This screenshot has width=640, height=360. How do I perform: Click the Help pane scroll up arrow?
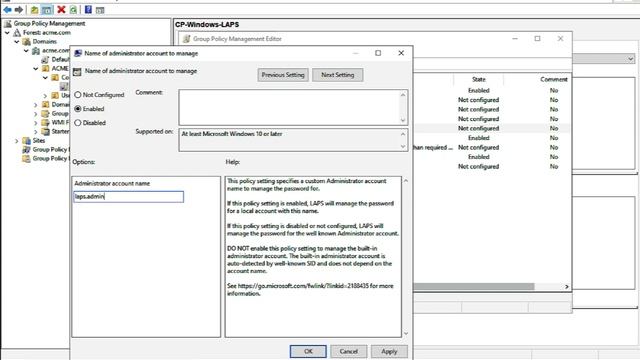406,181
